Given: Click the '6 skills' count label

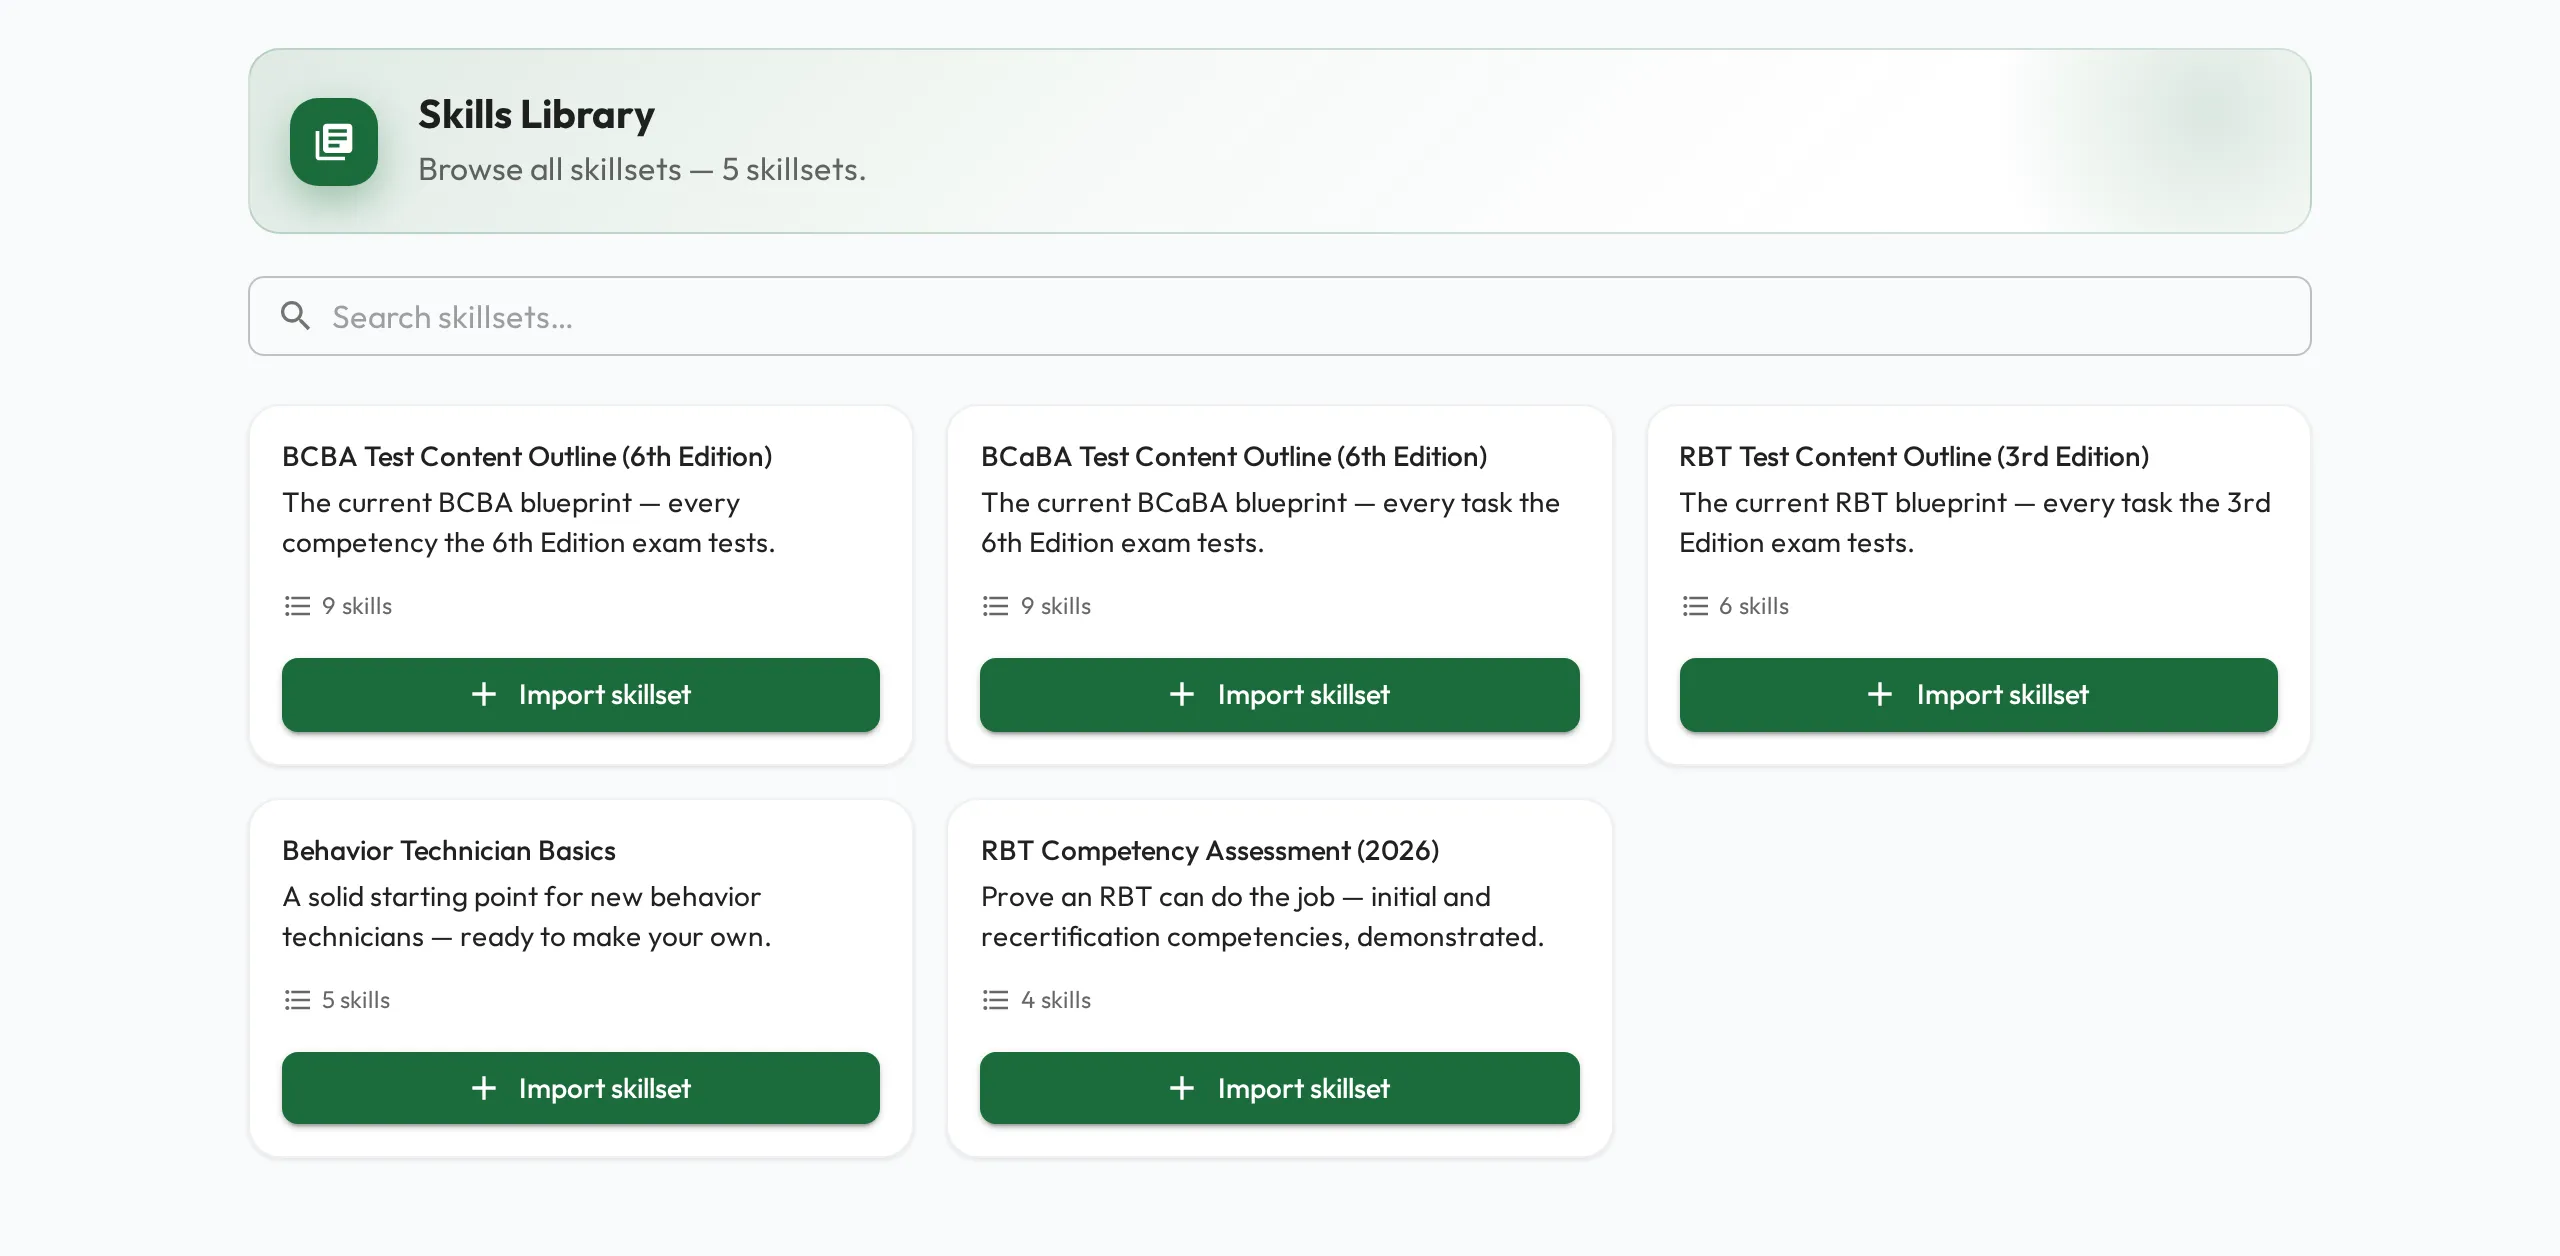Looking at the screenshot, I should coord(1754,606).
